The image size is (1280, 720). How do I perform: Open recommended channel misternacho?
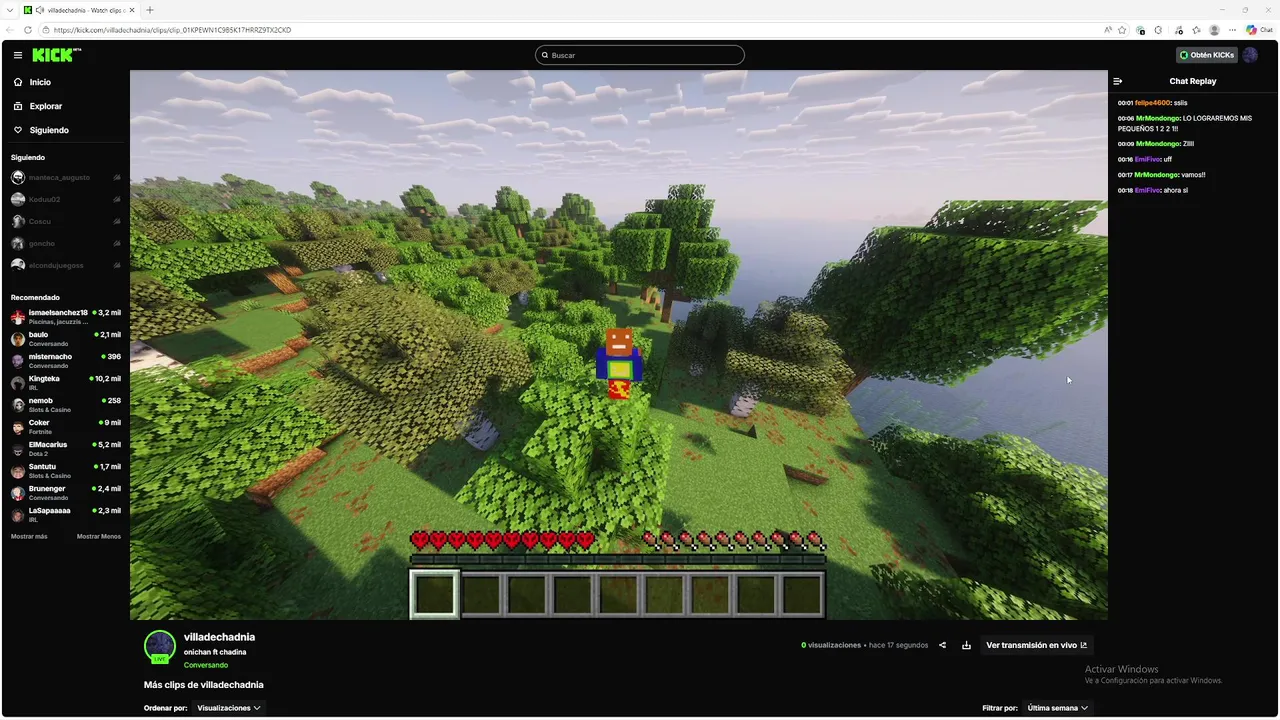[x=65, y=361]
